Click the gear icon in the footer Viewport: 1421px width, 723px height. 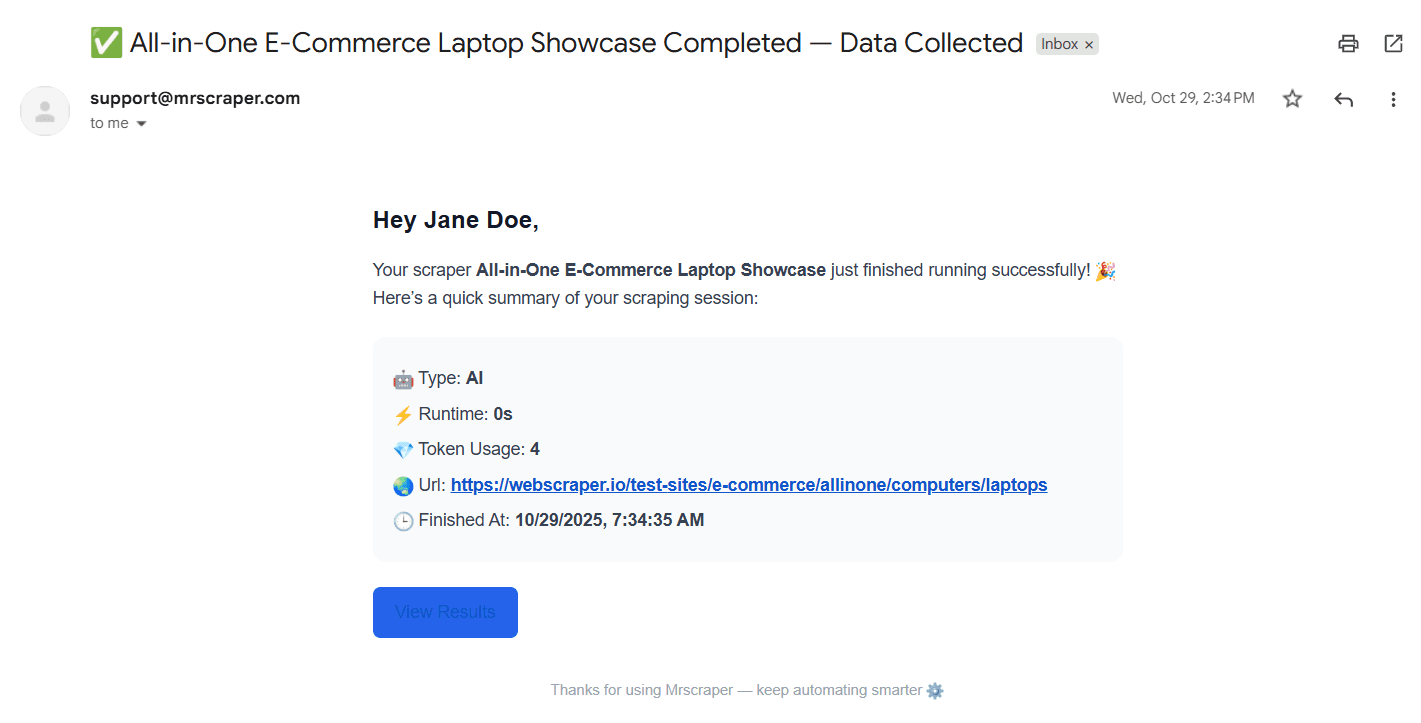pyautogui.click(x=935, y=690)
